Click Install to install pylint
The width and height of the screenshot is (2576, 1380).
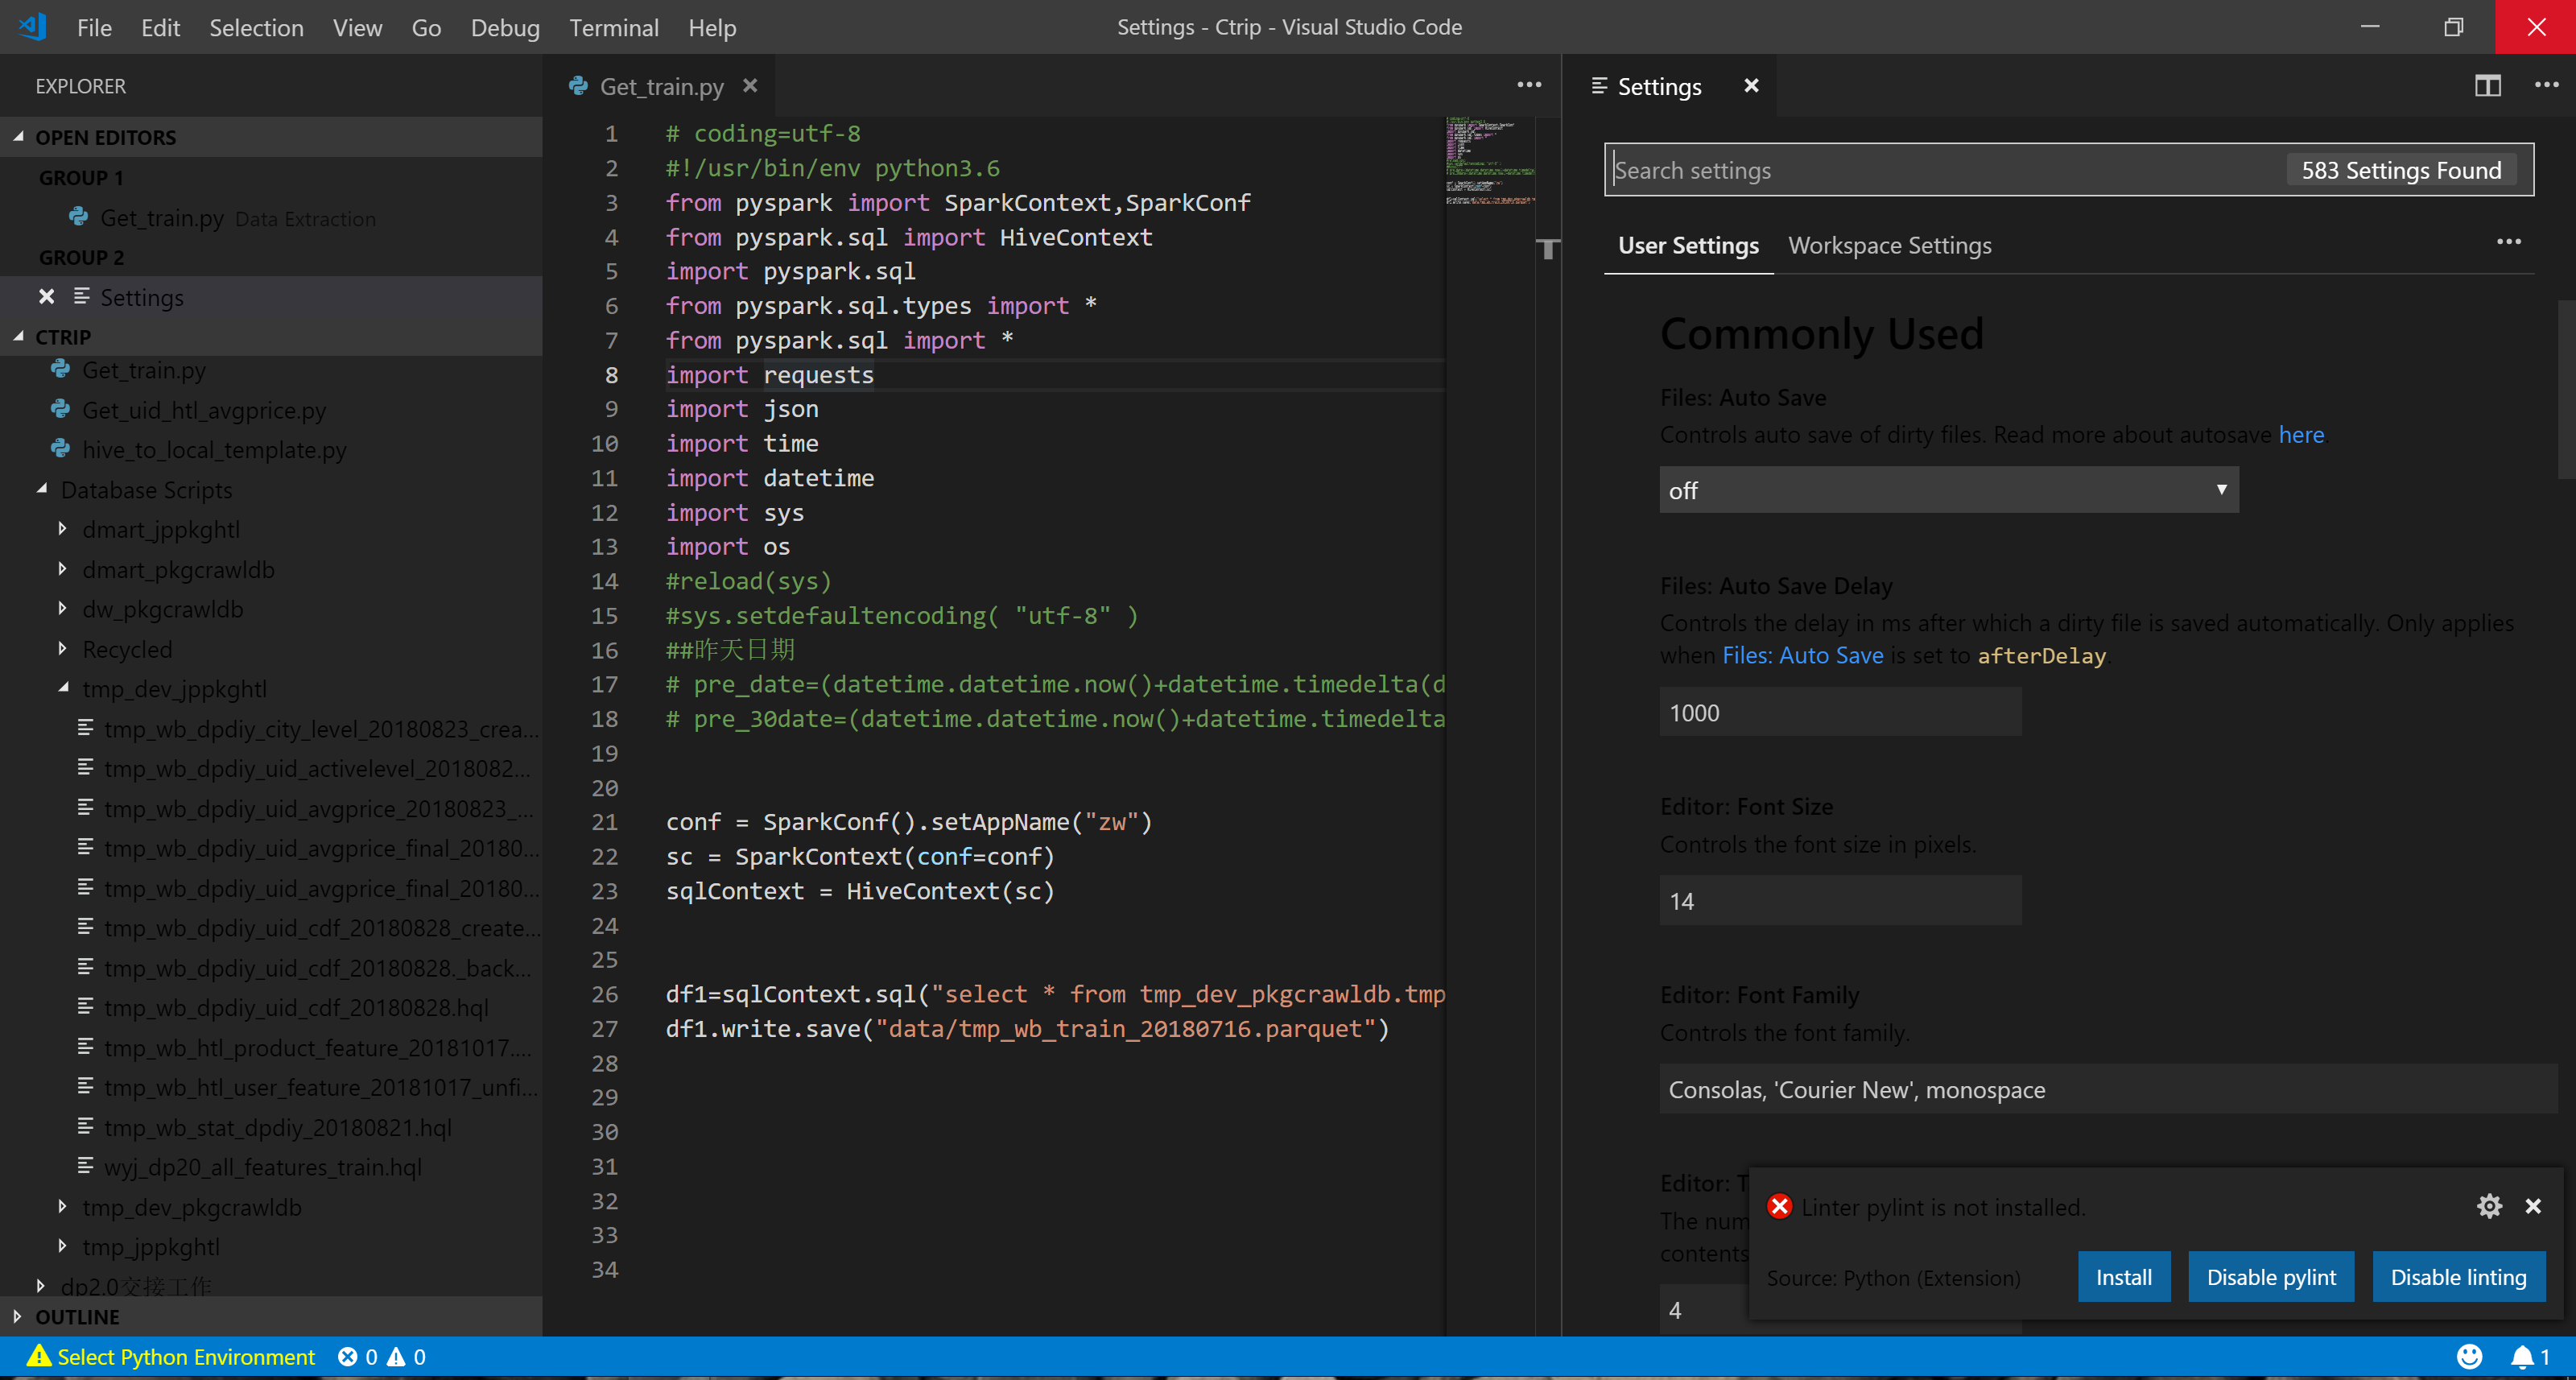(2124, 1276)
